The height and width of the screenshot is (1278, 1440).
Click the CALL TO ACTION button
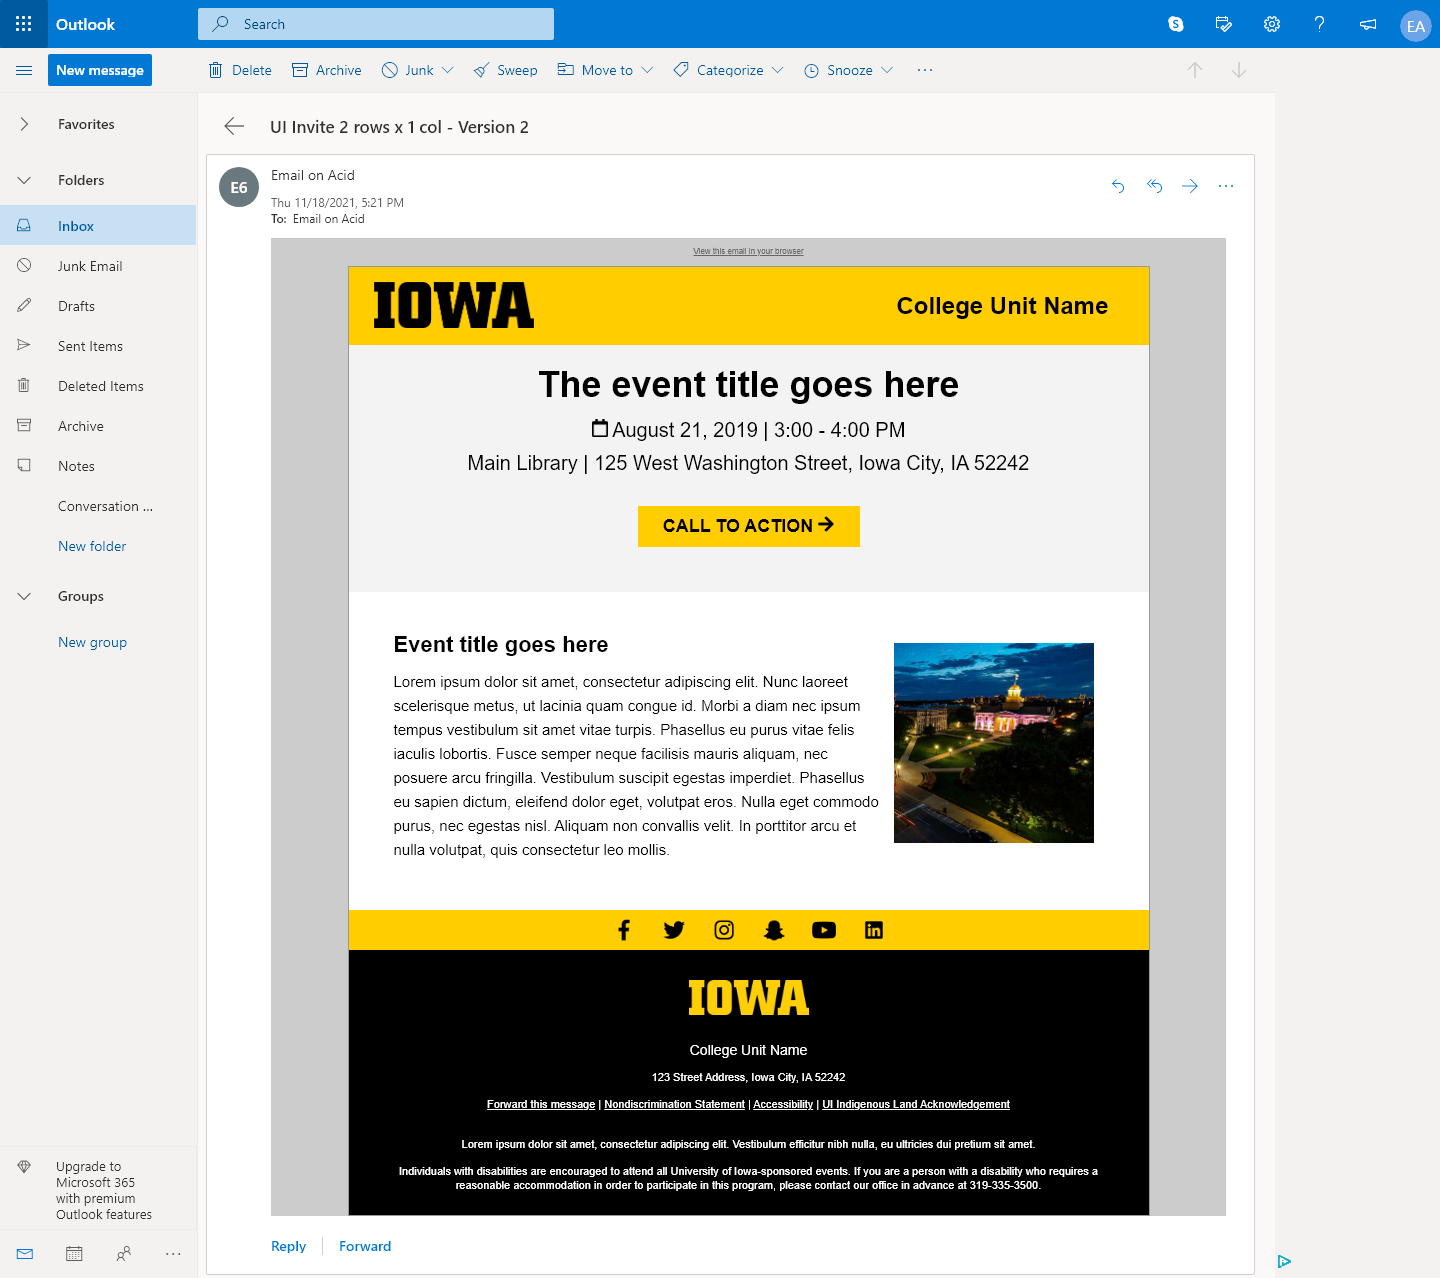748,526
